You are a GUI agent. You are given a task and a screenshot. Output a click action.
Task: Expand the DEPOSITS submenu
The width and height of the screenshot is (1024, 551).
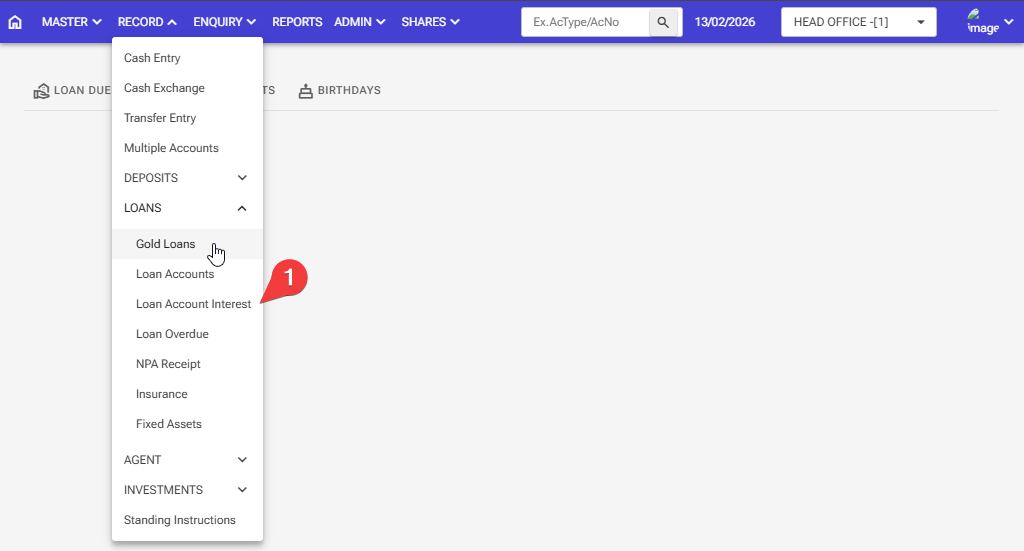187,178
